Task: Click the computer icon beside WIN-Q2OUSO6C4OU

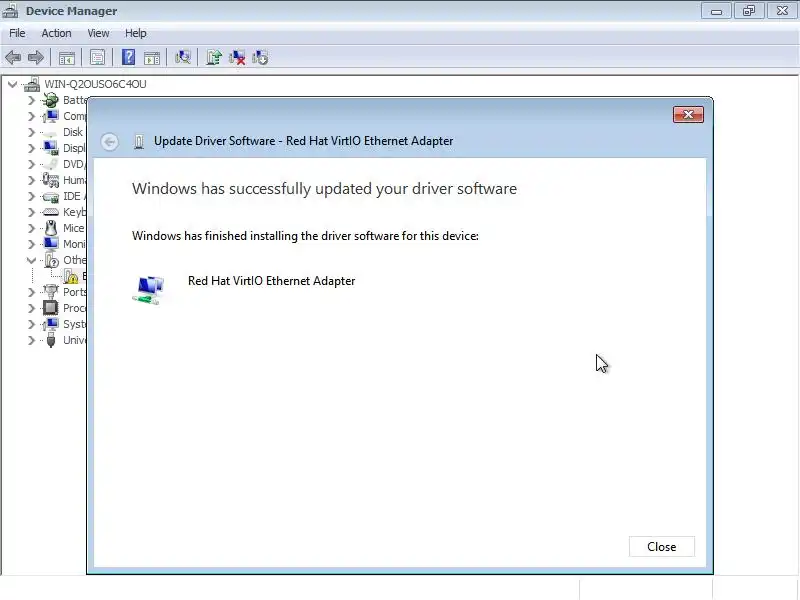Action: point(32,84)
